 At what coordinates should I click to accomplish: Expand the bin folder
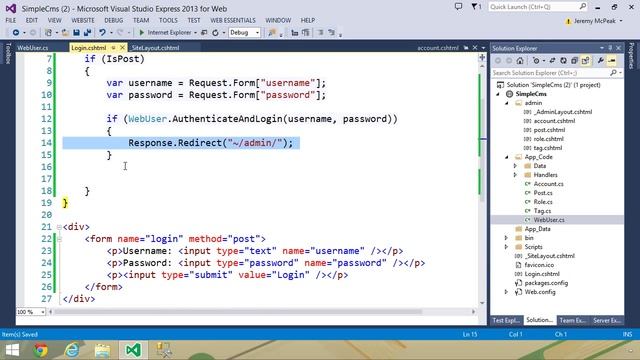(x=506, y=238)
